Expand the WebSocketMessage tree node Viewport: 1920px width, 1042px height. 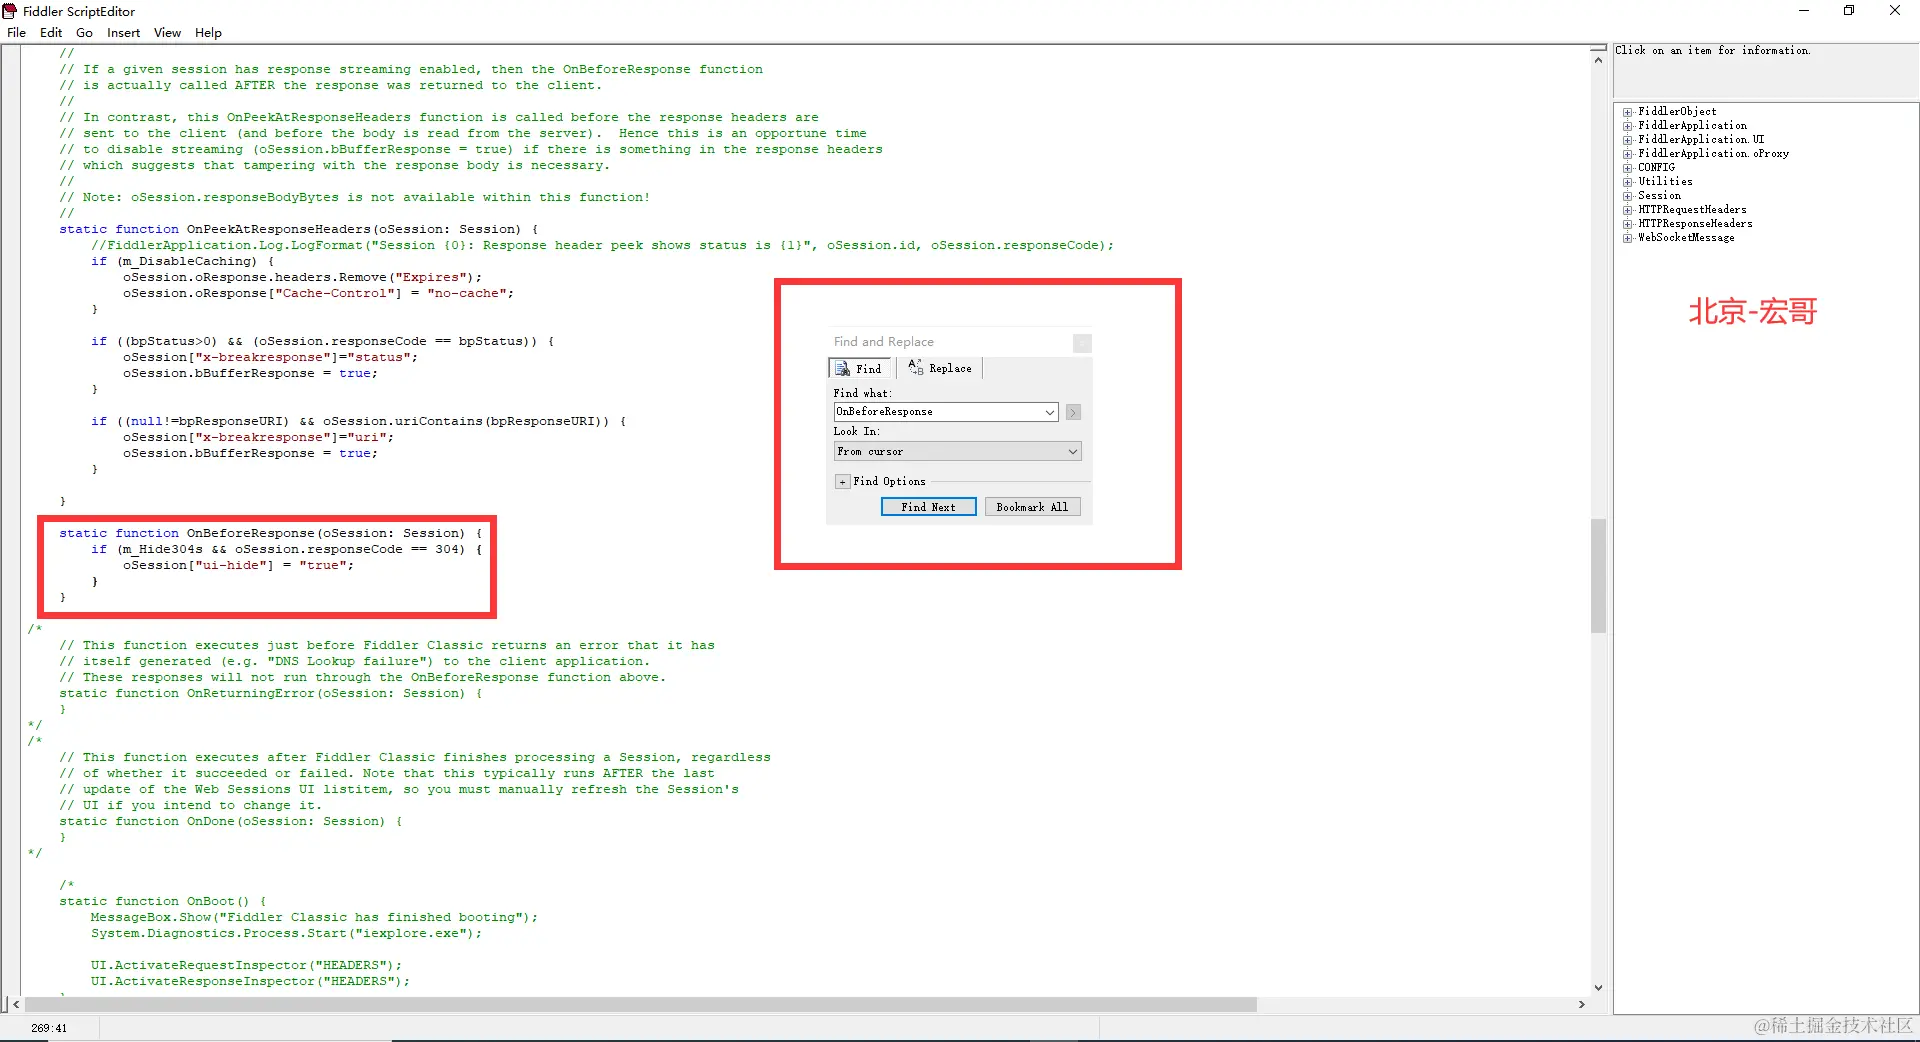[1628, 238]
